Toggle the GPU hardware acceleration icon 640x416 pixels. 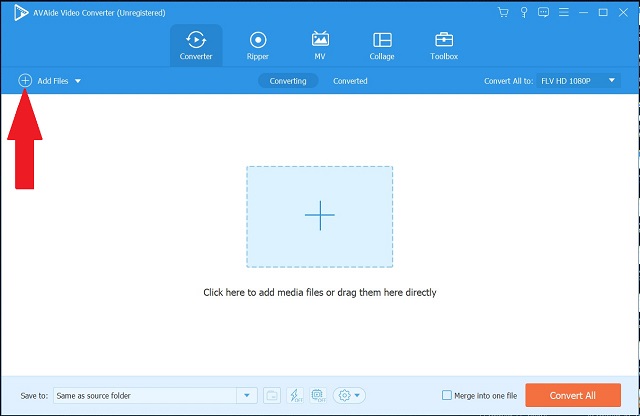click(318, 395)
